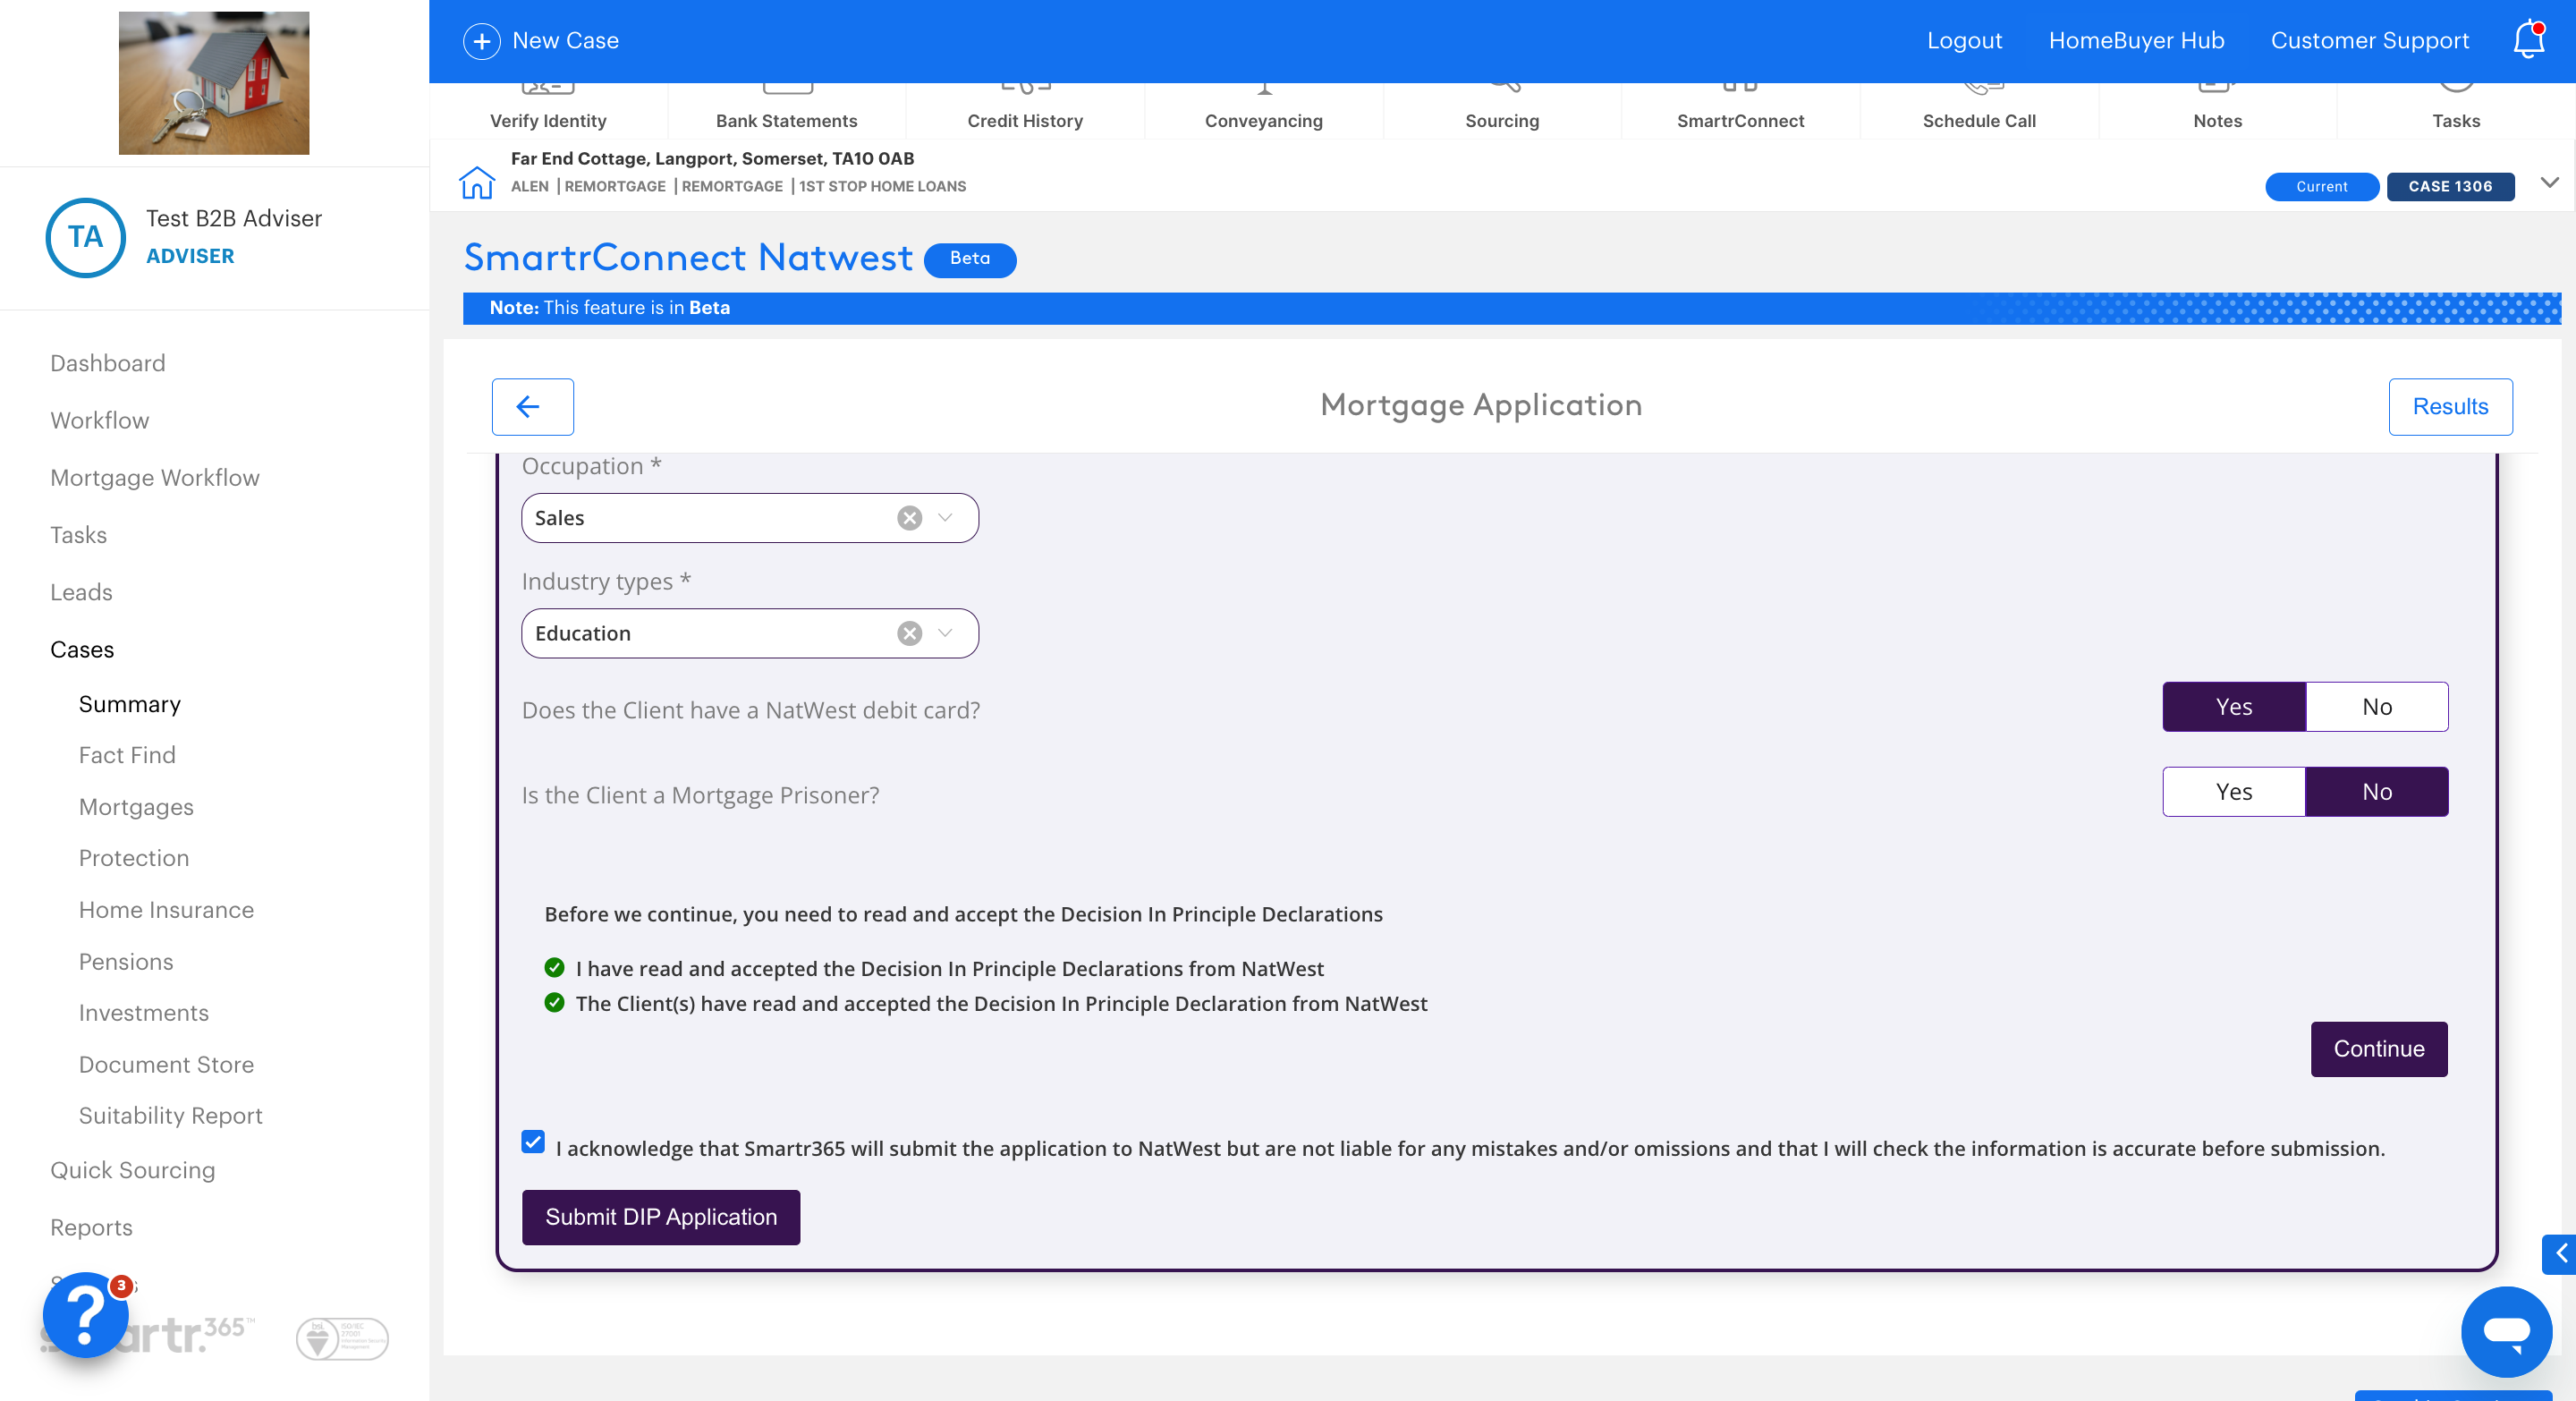Select Yes for NatWest debit card
Viewport: 2576px width, 1401px height.
pos(2234,707)
